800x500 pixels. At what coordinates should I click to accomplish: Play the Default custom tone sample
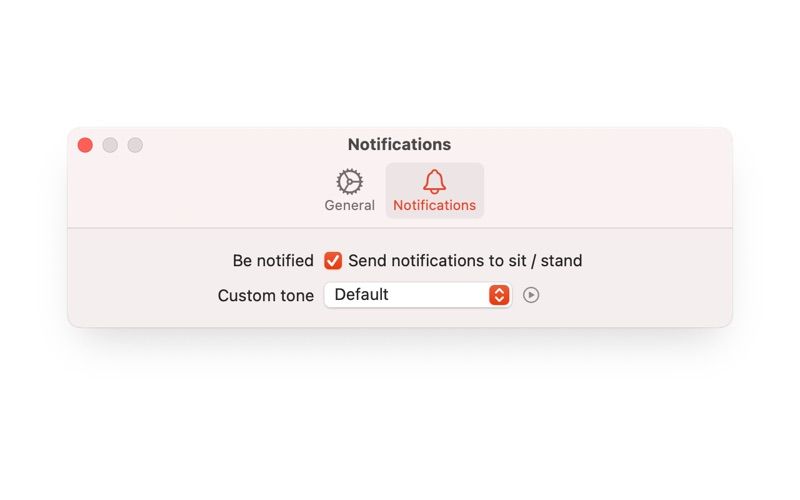coord(531,295)
